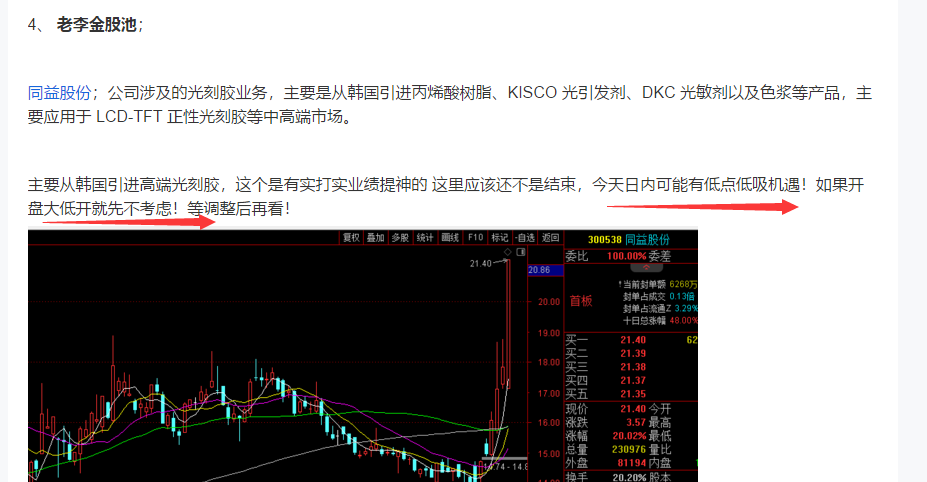The width and height of the screenshot is (927, 482).
Task: Open the 多股 multi-stock view
Action: pos(400,238)
